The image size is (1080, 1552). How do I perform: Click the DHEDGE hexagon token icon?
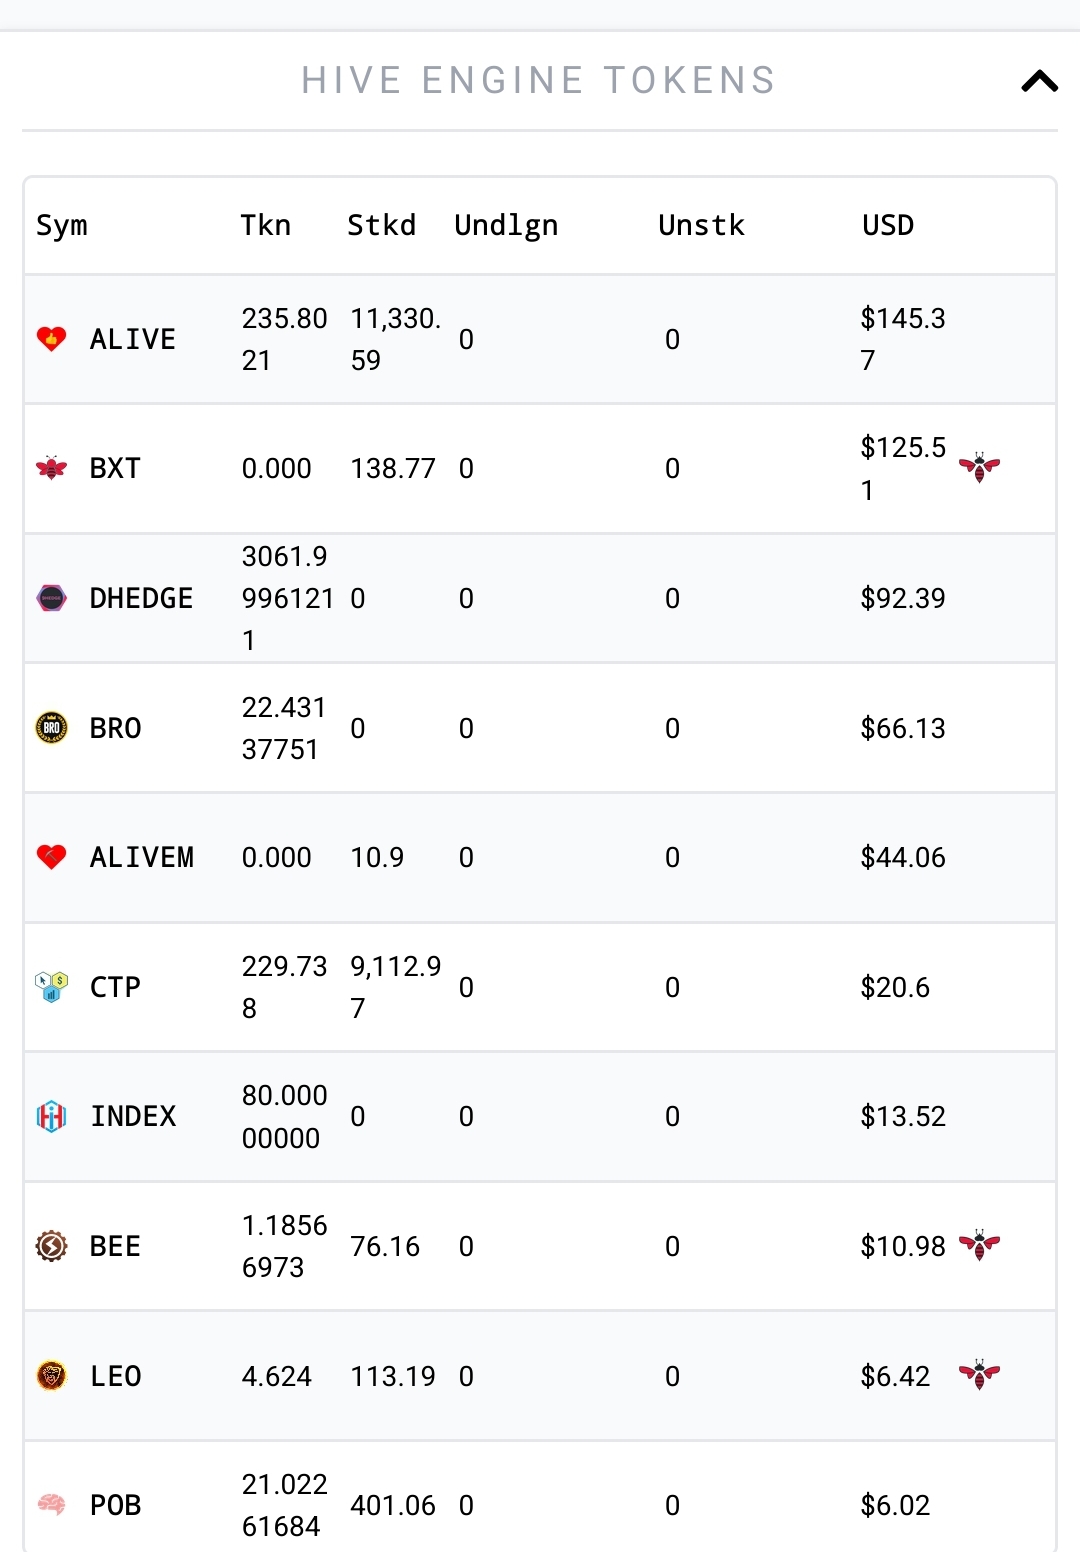[52, 598]
